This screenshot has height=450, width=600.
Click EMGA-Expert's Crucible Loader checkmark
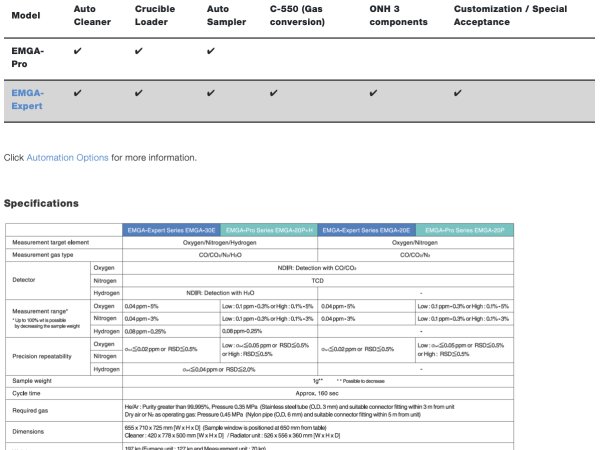point(139,93)
